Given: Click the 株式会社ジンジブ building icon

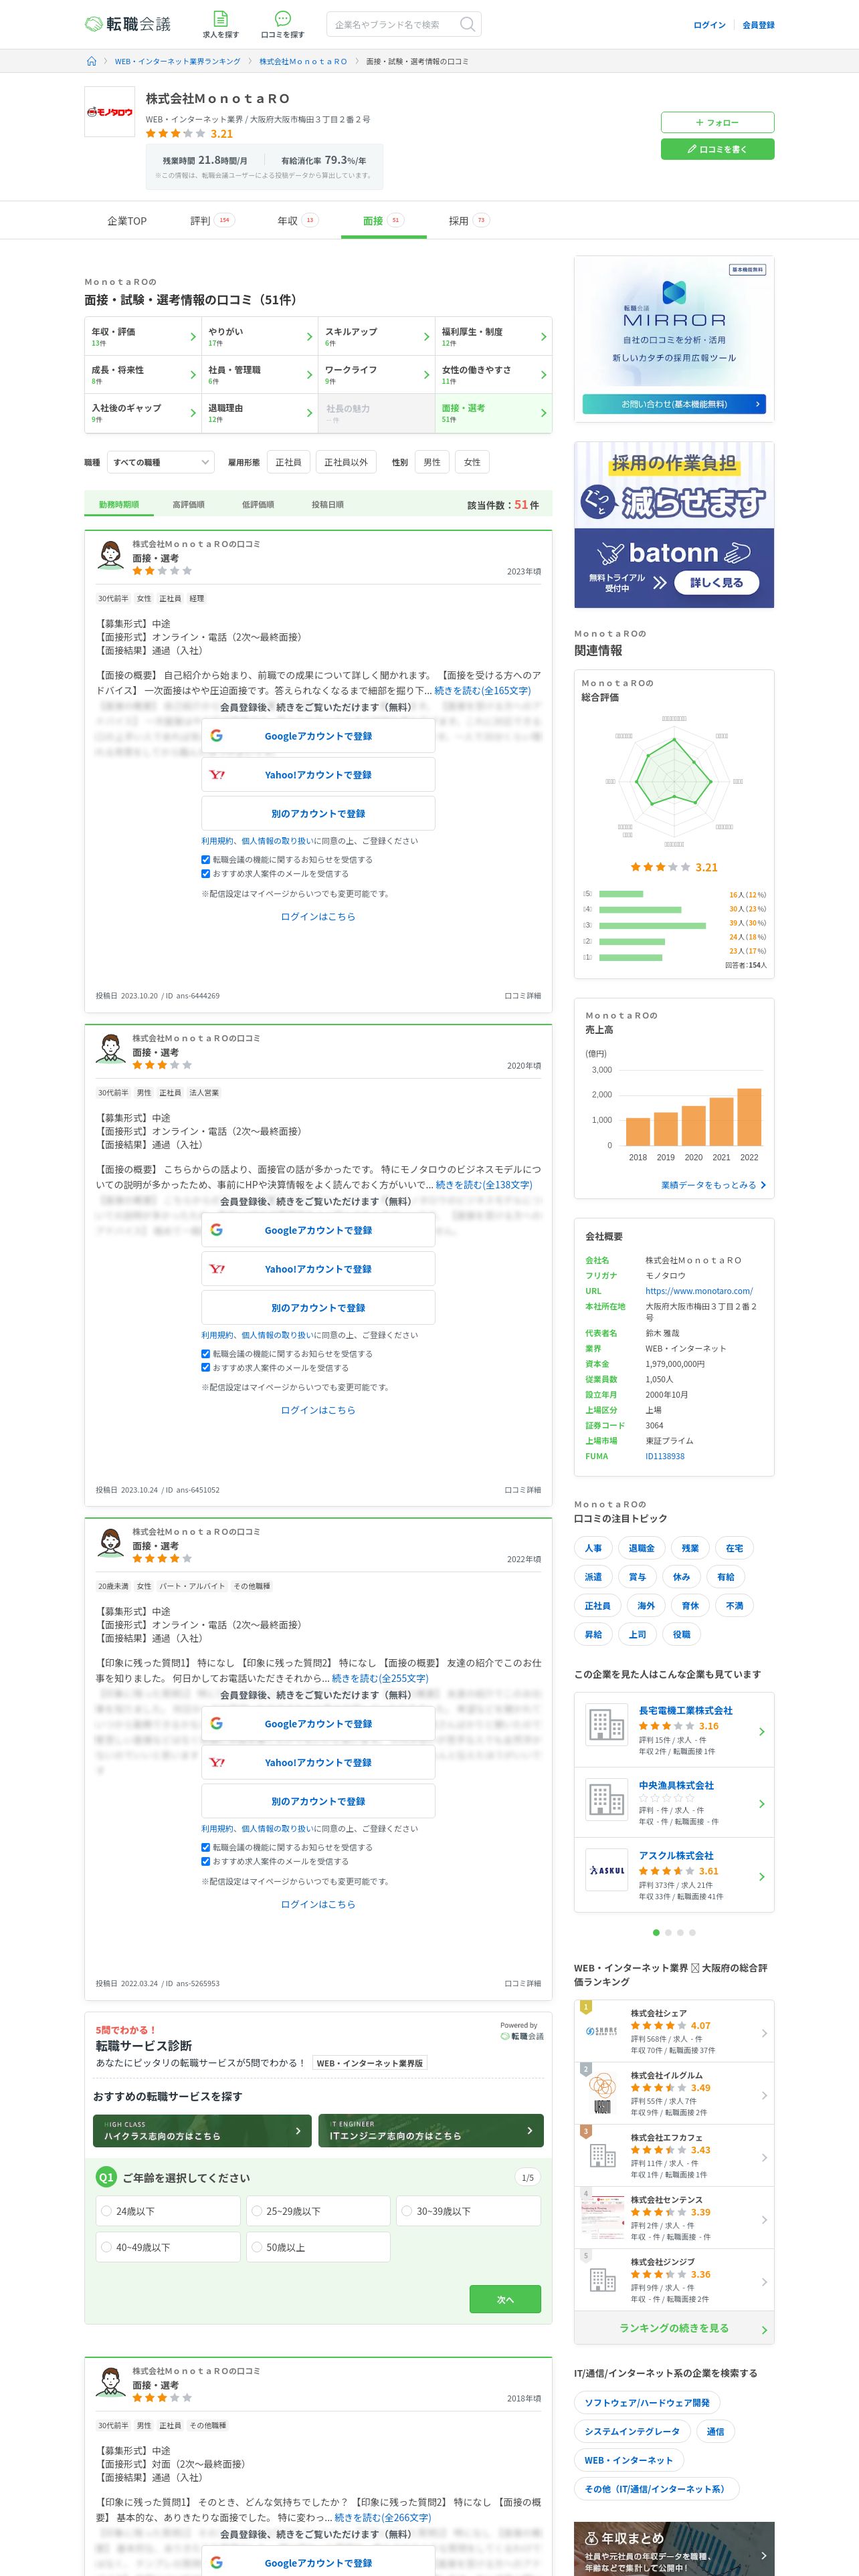Looking at the screenshot, I should pyautogui.click(x=601, y=2280).
